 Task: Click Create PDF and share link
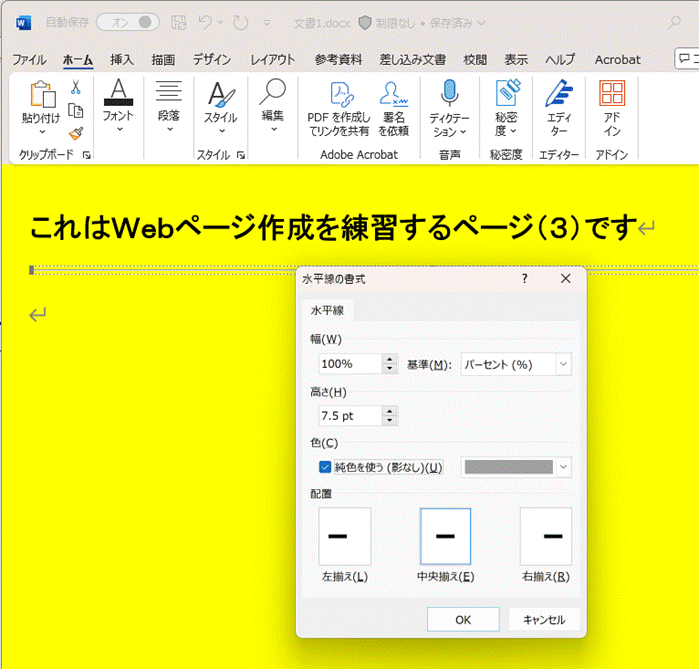pyautogui.click(x=338, y=108)
